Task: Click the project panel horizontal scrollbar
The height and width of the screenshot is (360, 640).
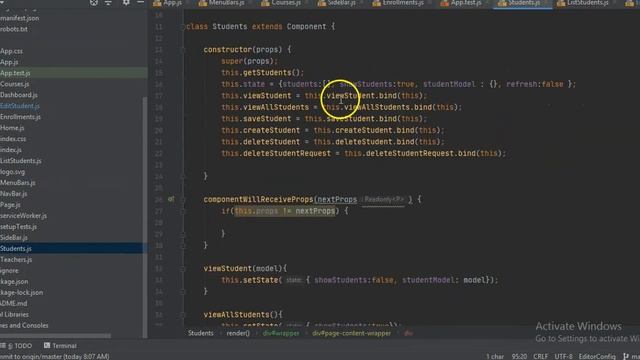Action: click(55, 336)
